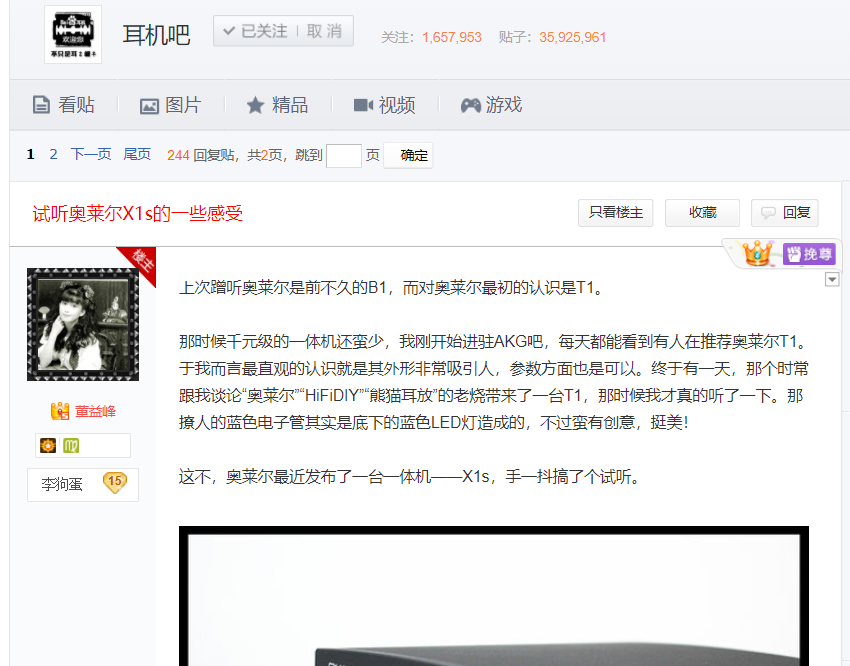The image size is (850, 666).
Task: Expand the post options dropdown arrow
Action: [x=832, y=280]
